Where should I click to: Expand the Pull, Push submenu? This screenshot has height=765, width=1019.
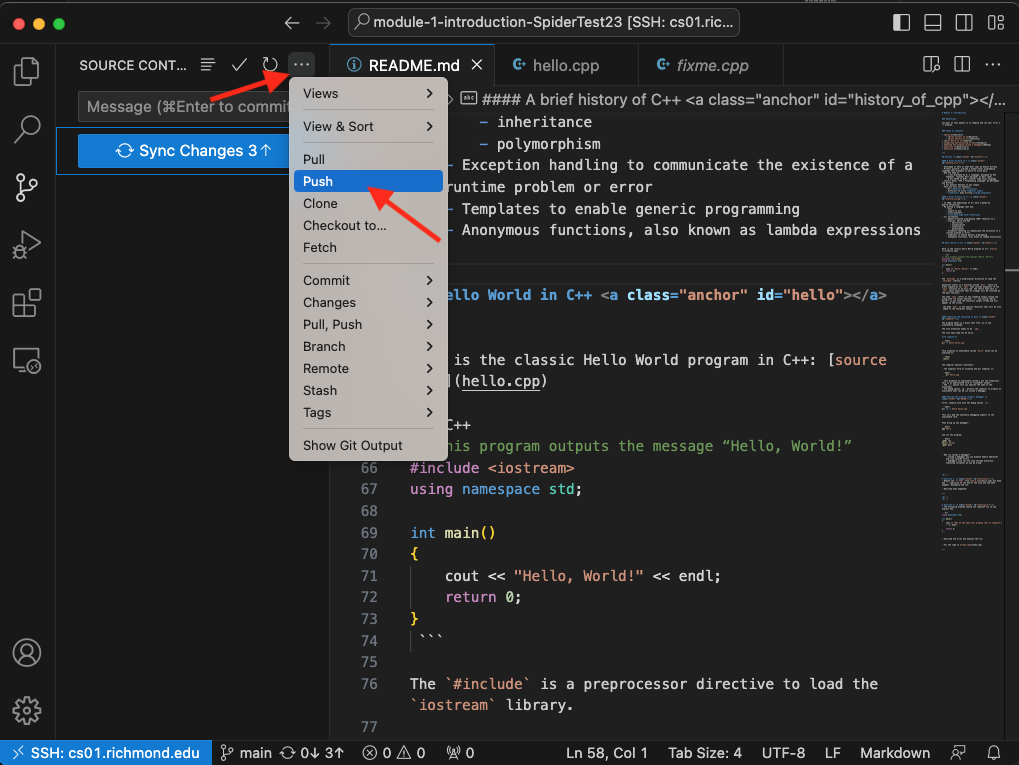pos(368,324)
